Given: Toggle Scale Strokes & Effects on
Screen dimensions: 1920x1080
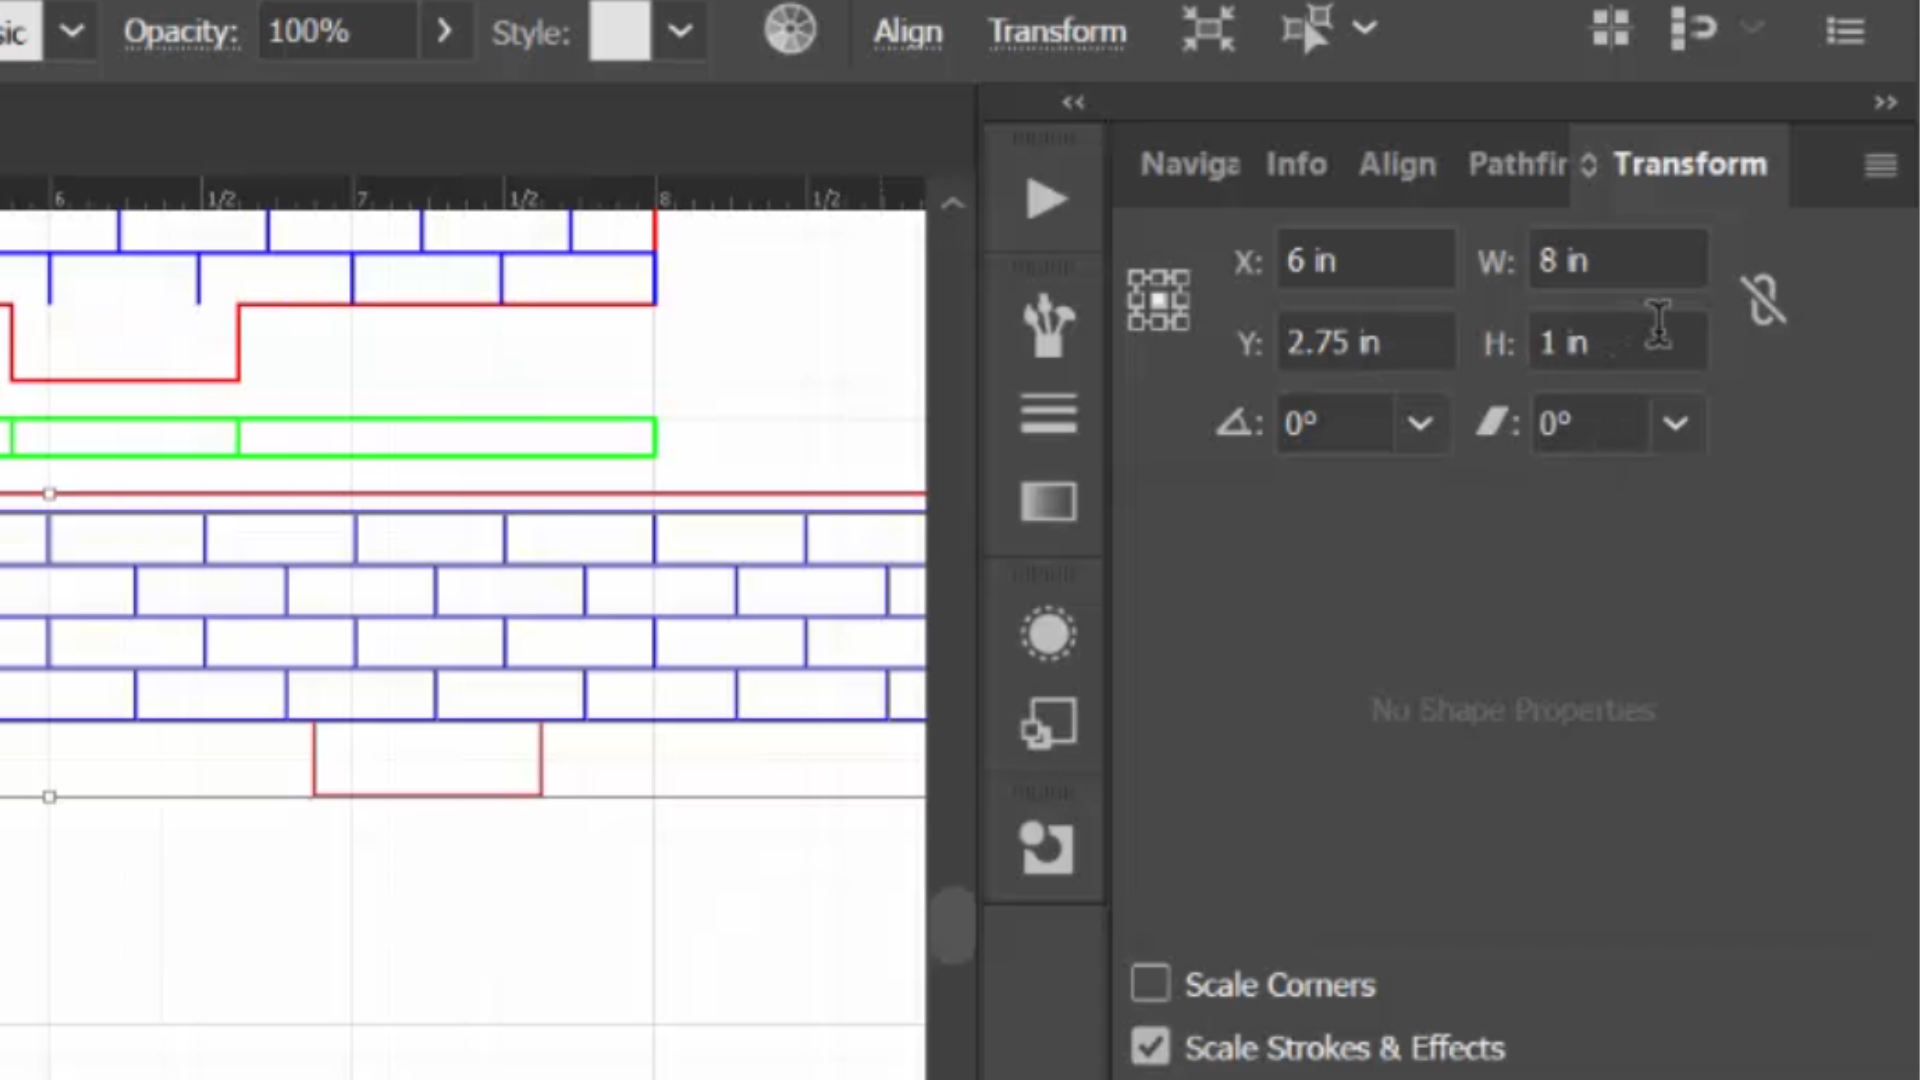Looking at the screenshot, I should click(x=1147, y=1046).
